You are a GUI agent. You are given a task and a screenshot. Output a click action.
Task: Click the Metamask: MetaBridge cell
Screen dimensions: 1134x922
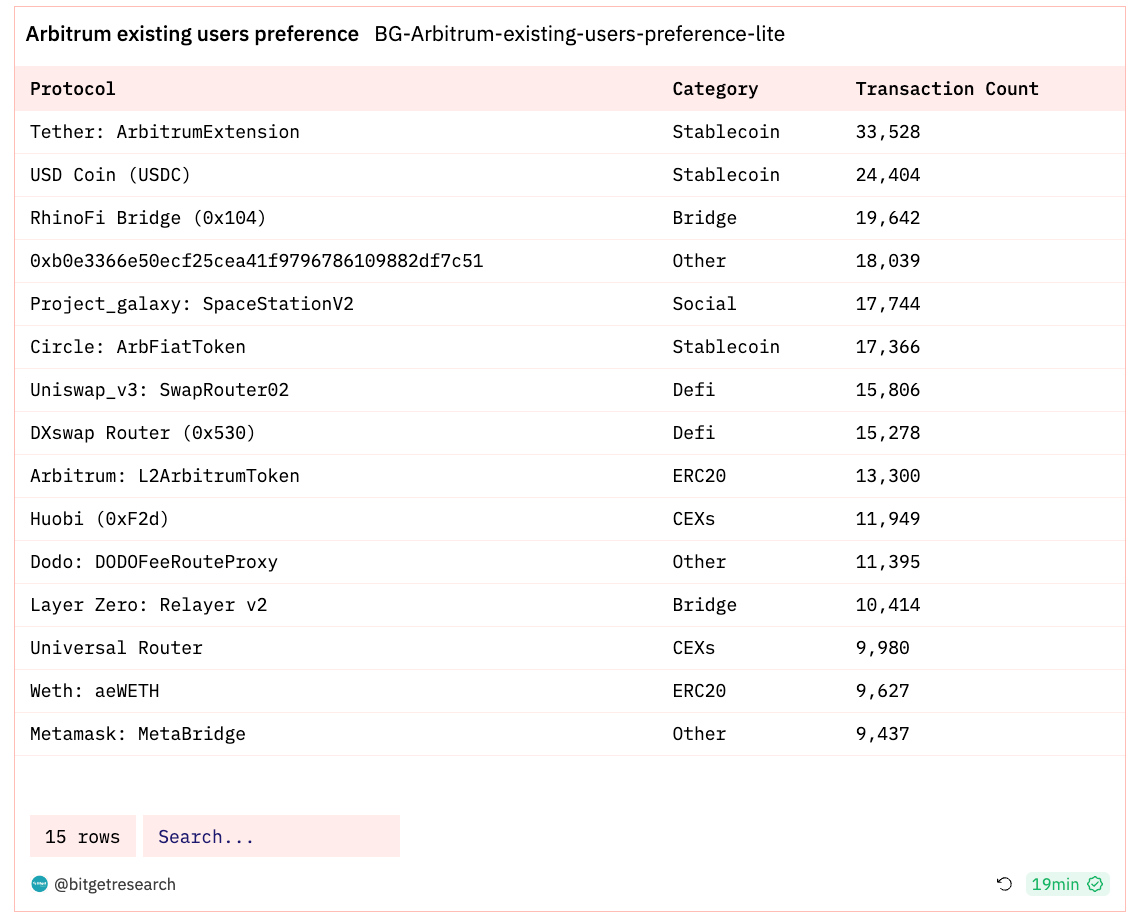138,734
